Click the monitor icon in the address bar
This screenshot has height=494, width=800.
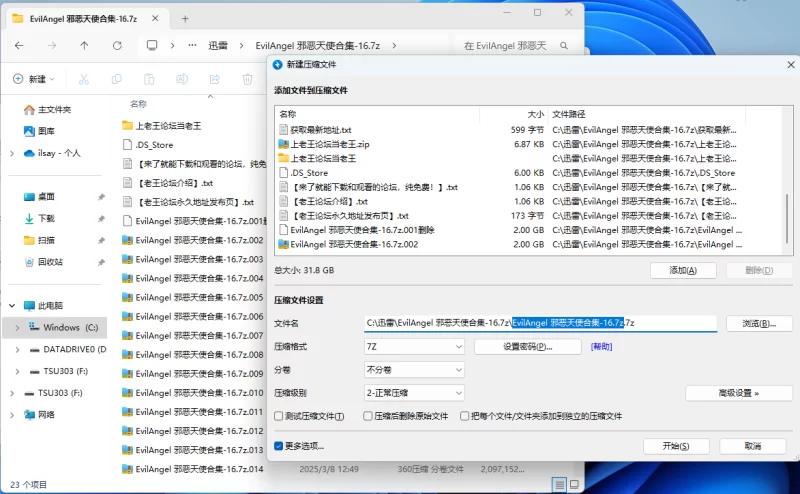pos(152,45)
